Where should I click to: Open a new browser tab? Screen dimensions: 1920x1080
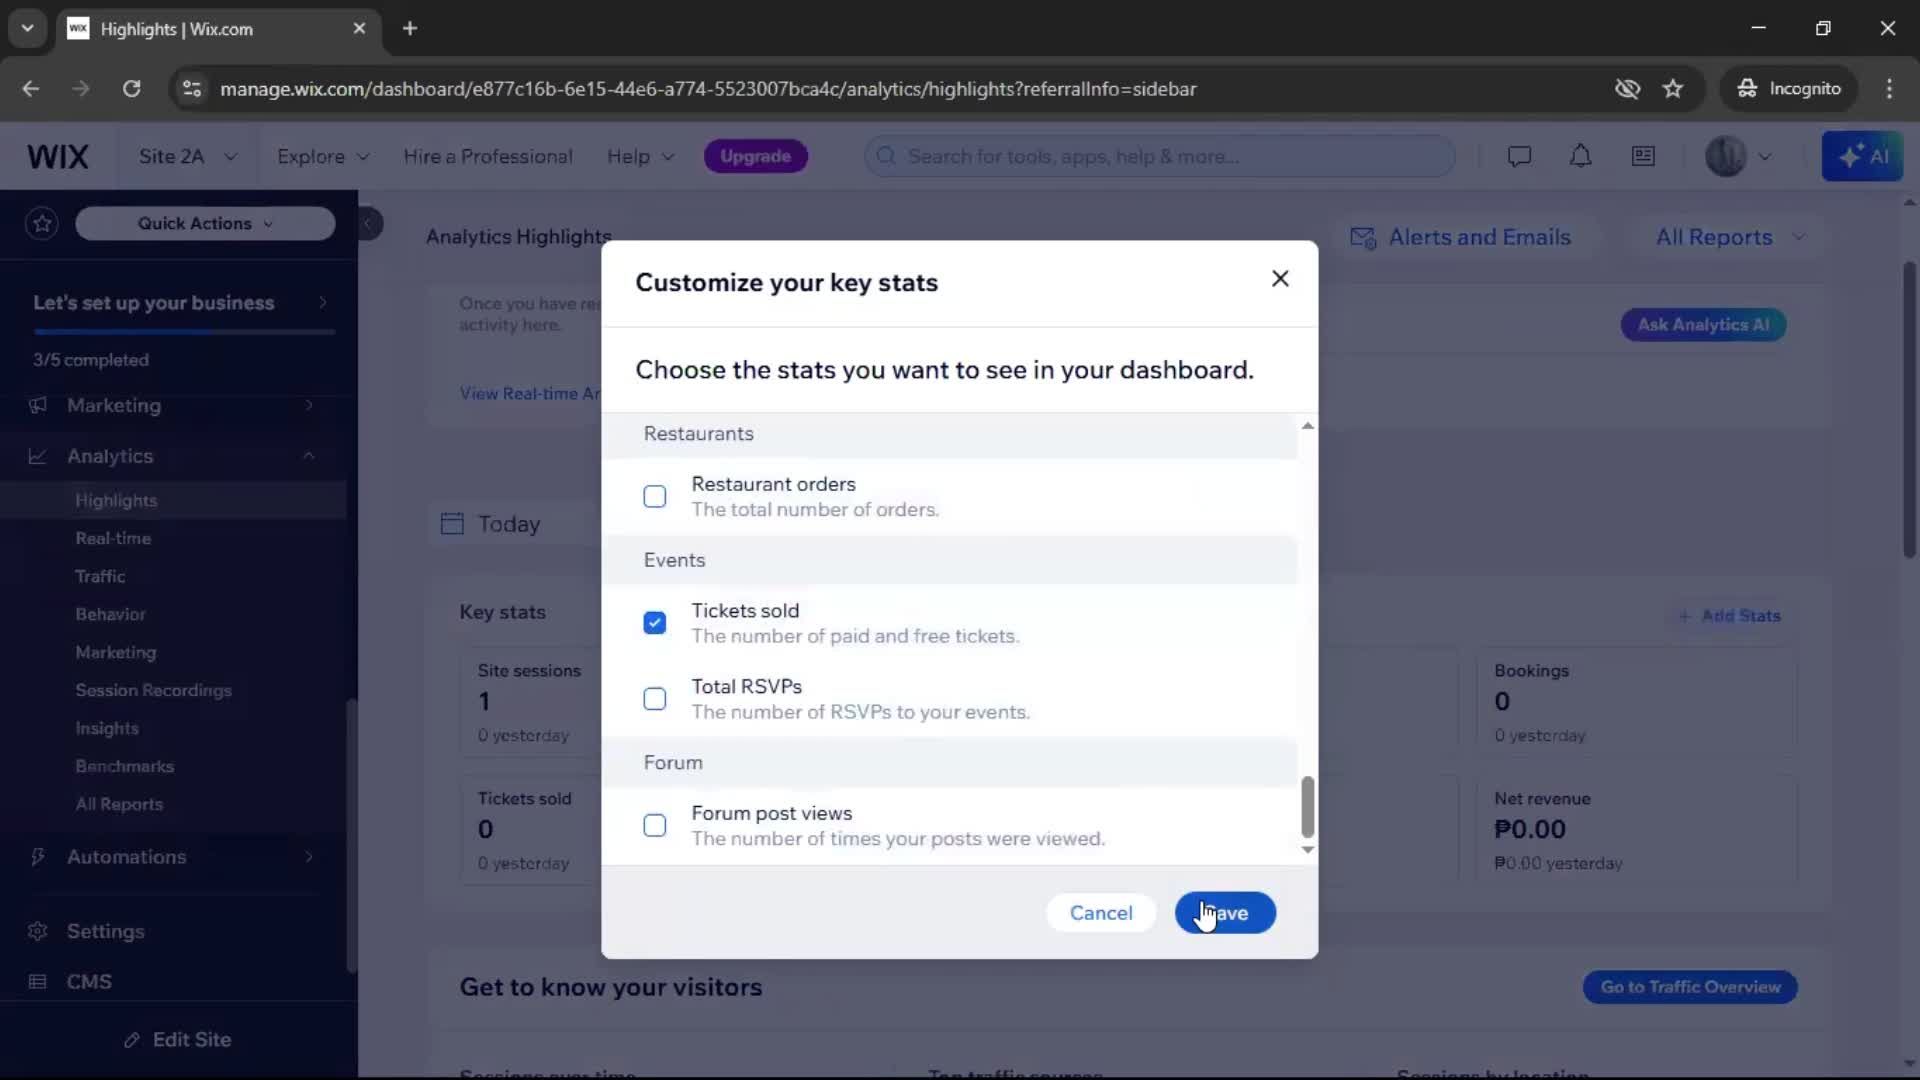410,28
